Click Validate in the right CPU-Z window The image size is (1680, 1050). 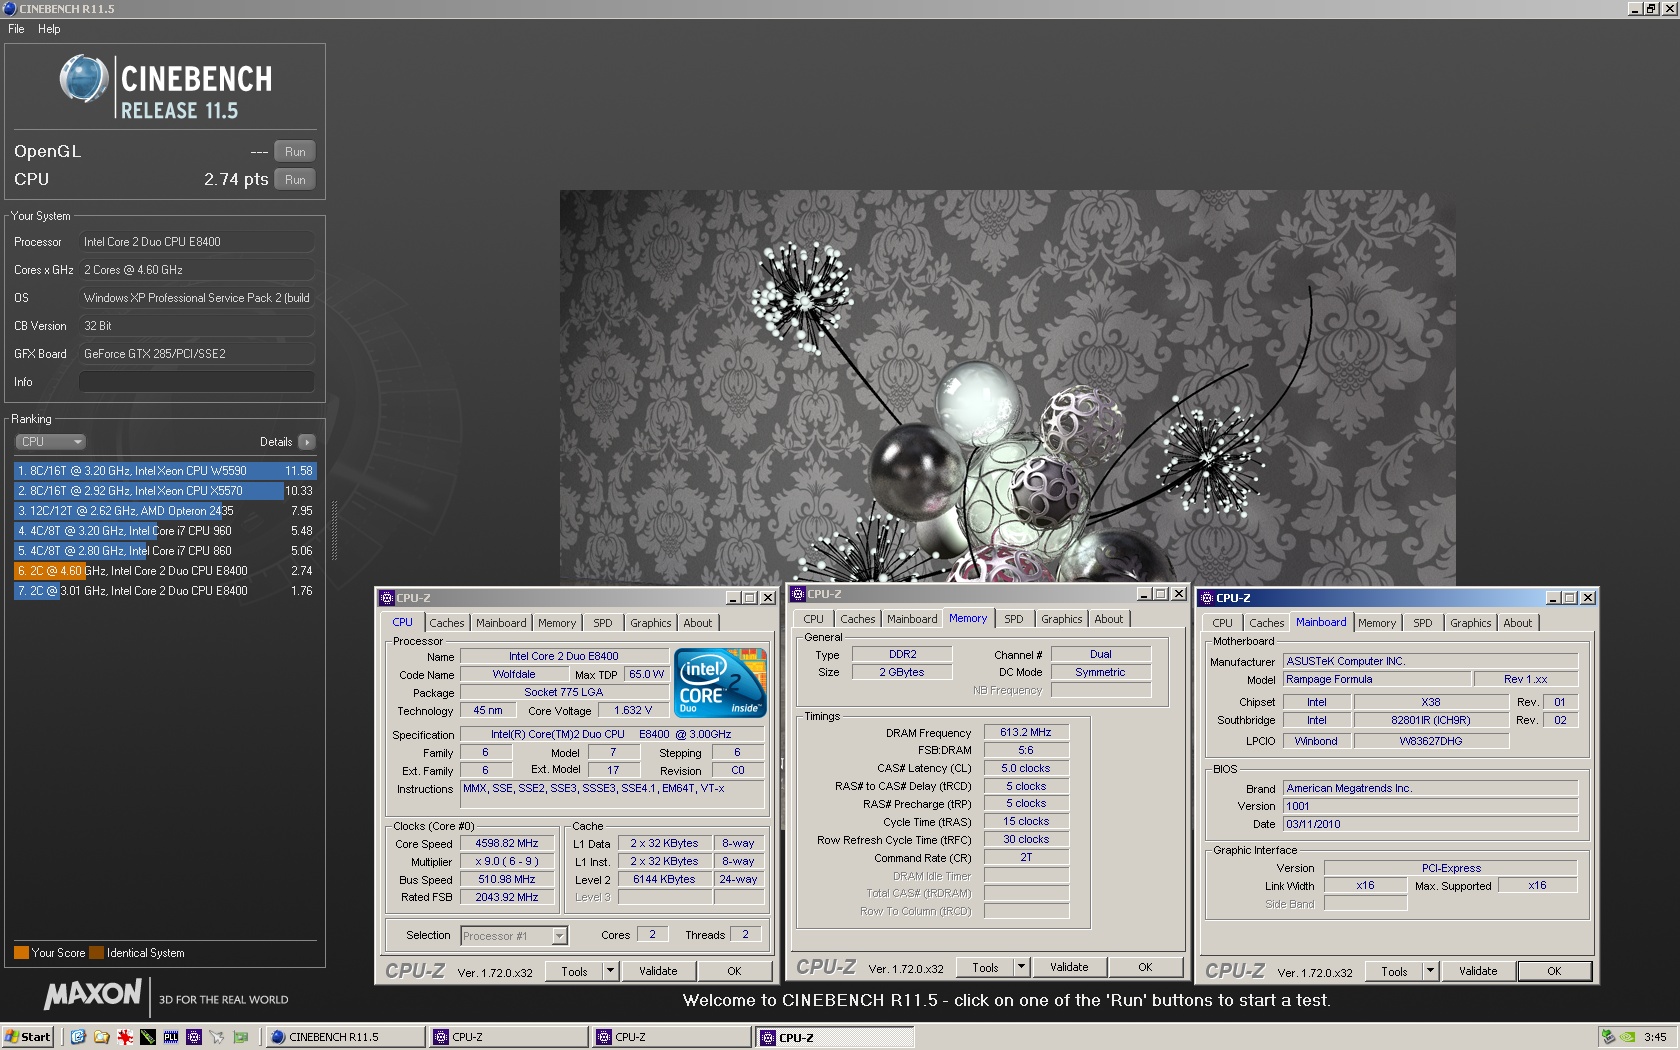tap(1478, 971)
